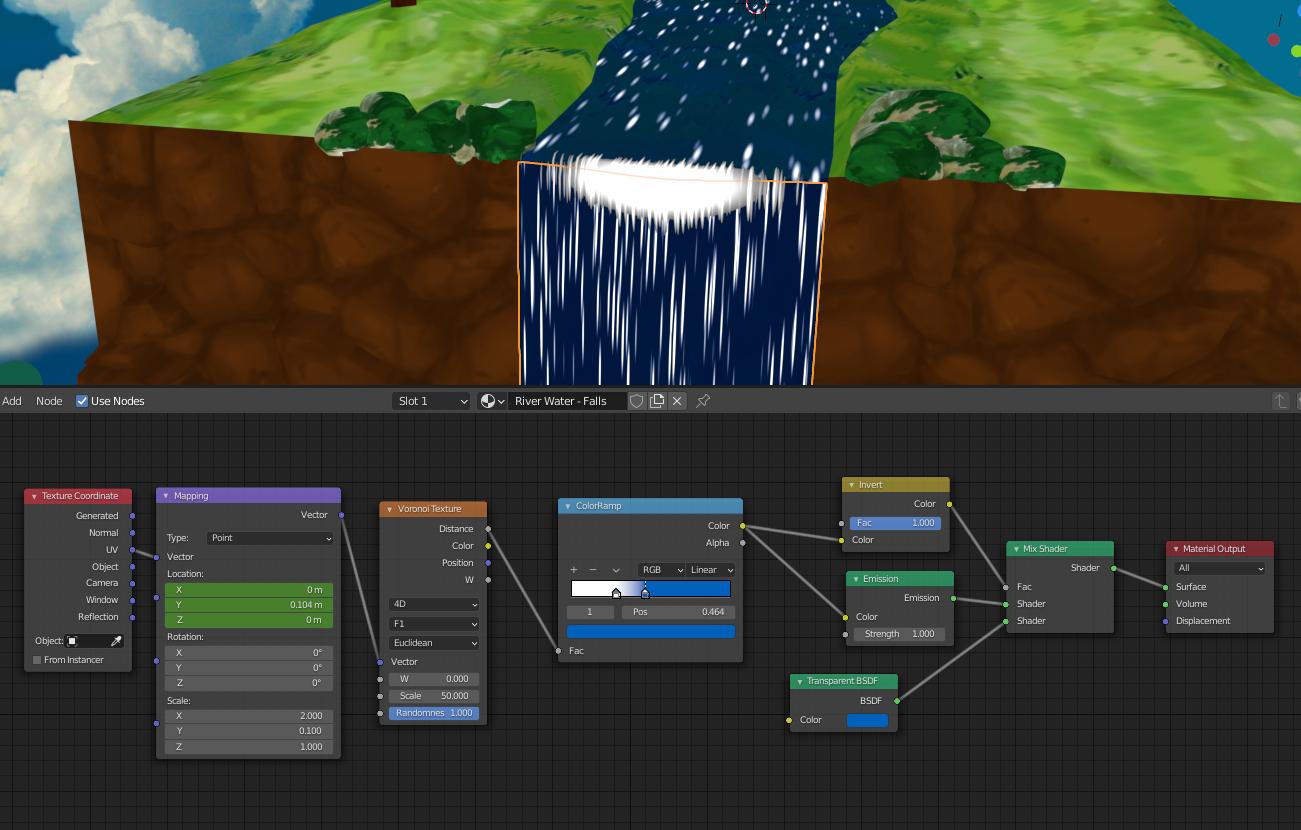Click Mapping Location Y 0.104 m field

pos(249,605)
